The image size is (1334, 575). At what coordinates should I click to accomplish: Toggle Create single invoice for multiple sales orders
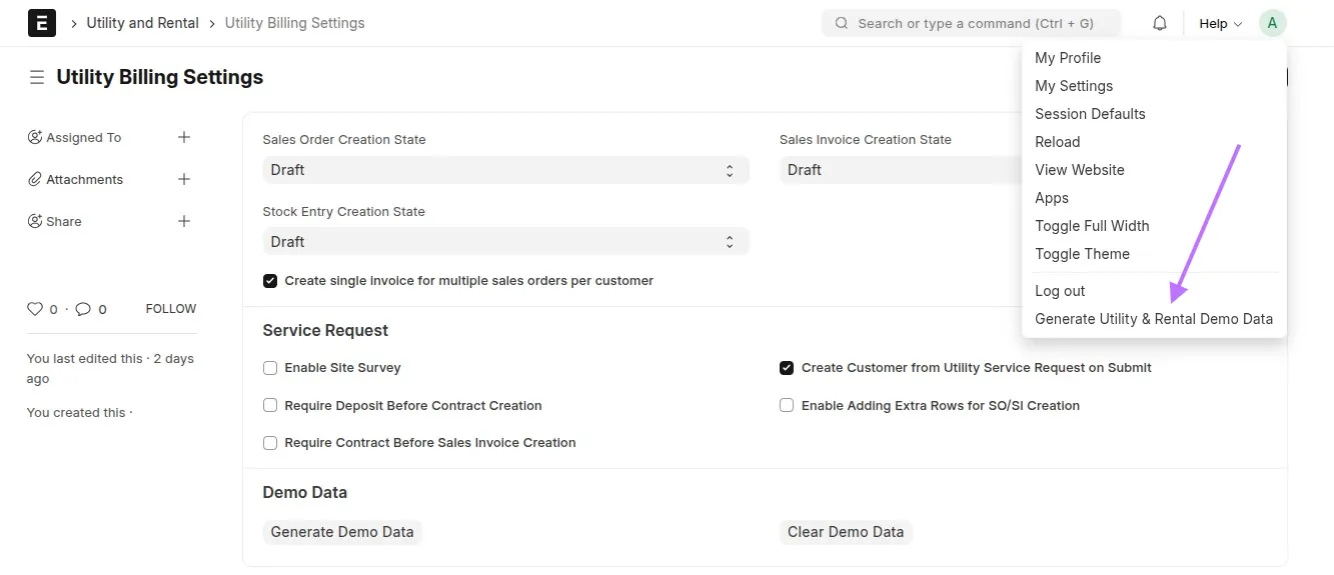tap(270, 281)
